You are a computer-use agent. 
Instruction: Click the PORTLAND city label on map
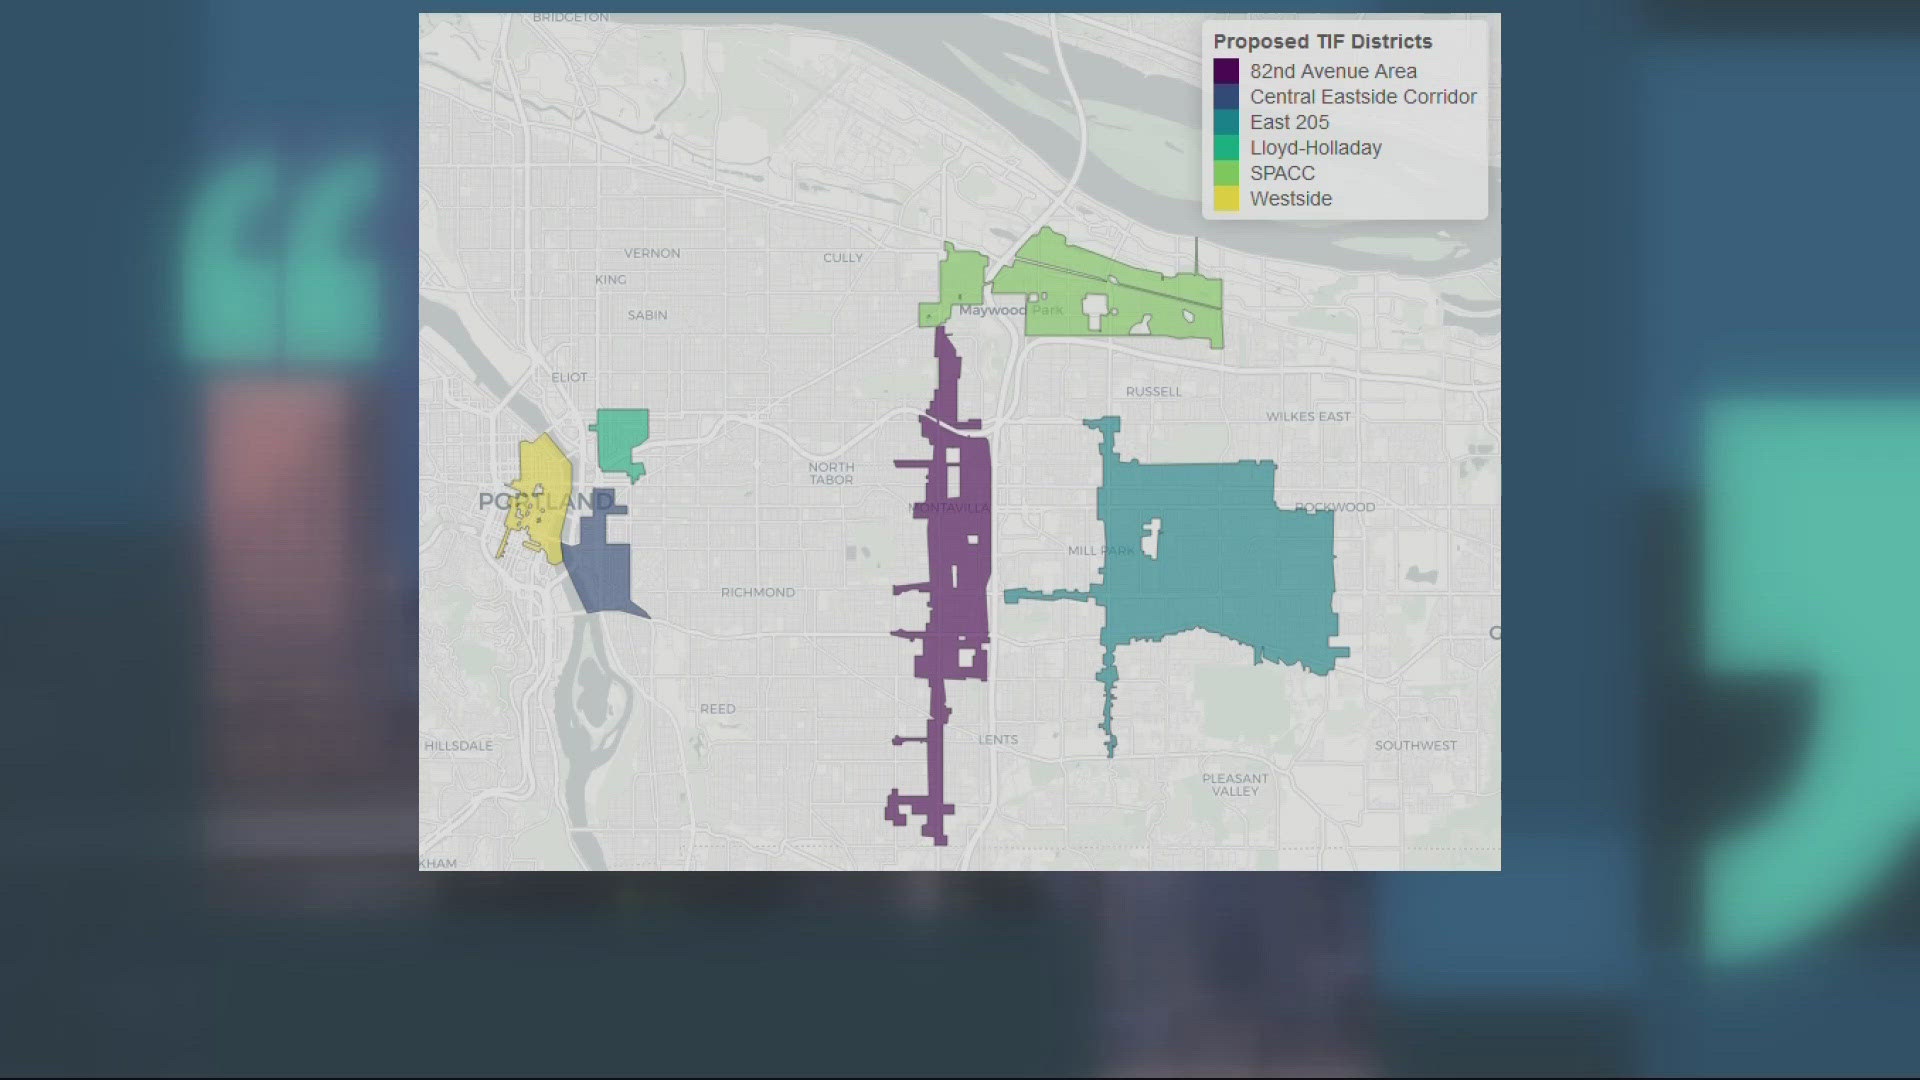pos(546,502)
